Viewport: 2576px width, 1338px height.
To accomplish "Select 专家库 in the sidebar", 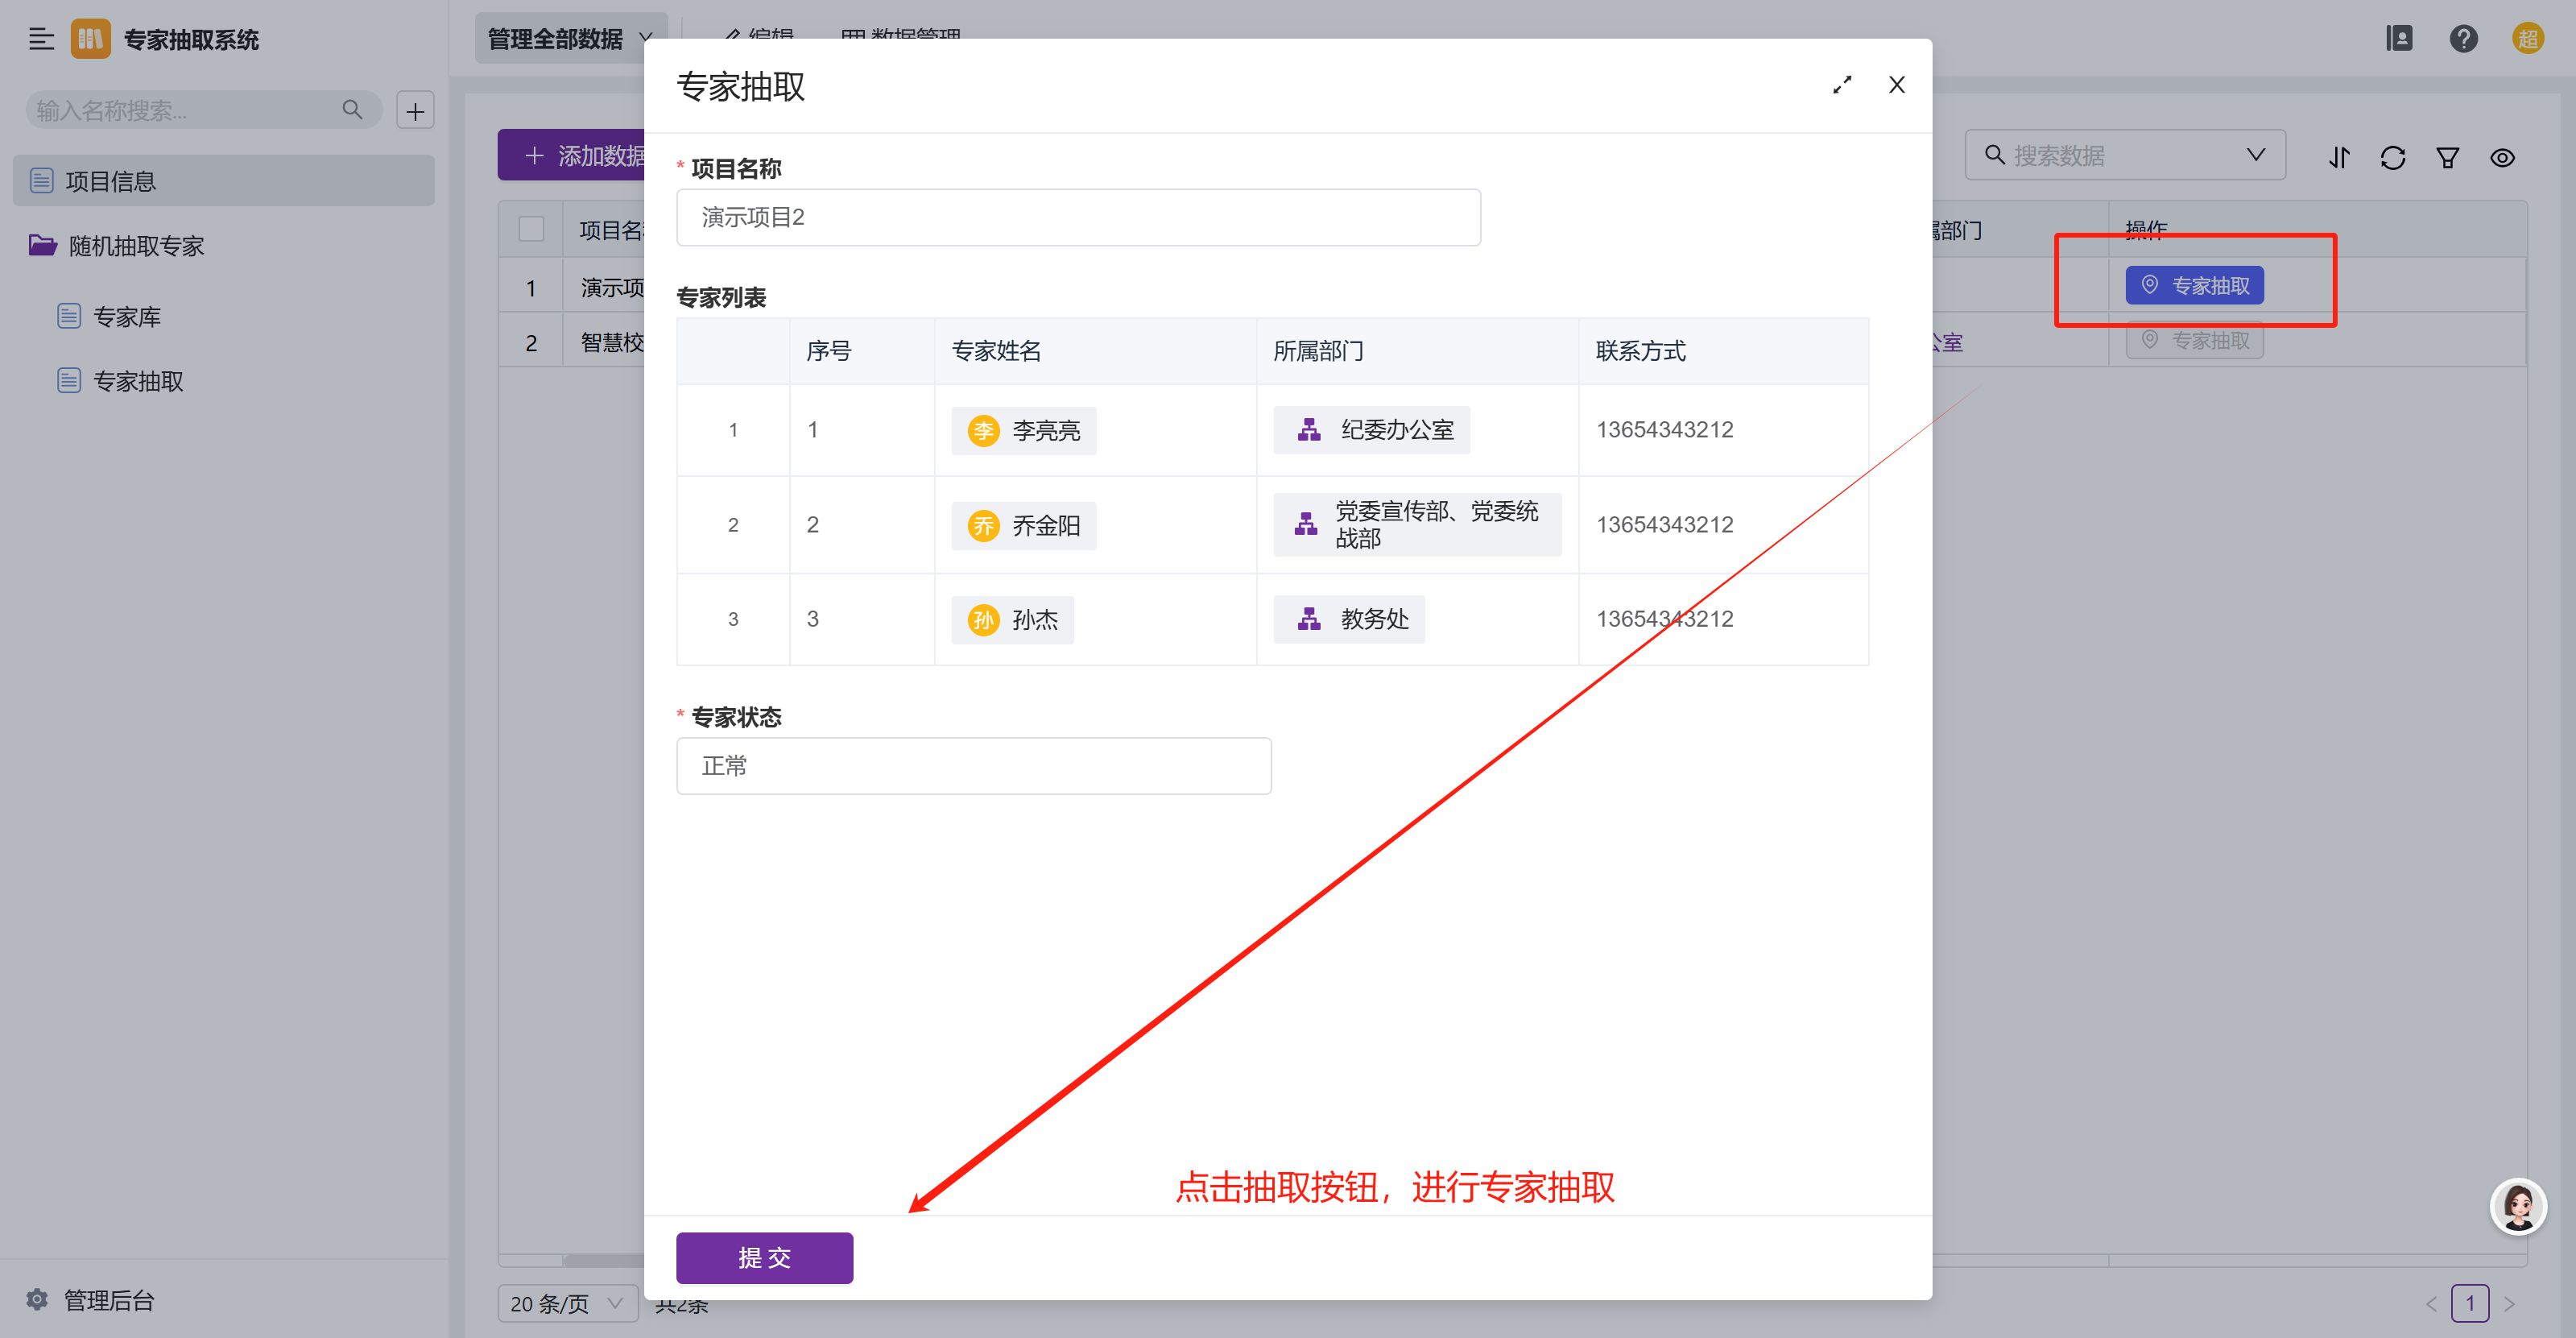I will click(x=126, y=317).
